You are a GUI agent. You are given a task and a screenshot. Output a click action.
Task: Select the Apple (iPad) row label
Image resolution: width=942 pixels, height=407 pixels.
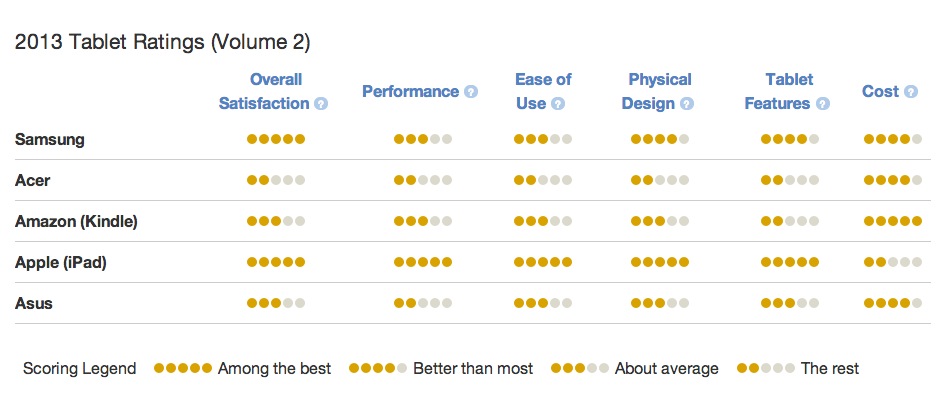click(x=60, y=262)
